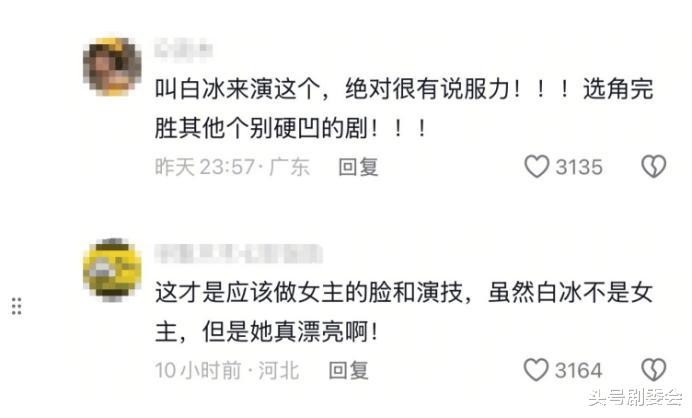The width and height of the screenshot is (692, 418).
Task: Open the second commenter's blurred username
Action: (x=238, y=254)
